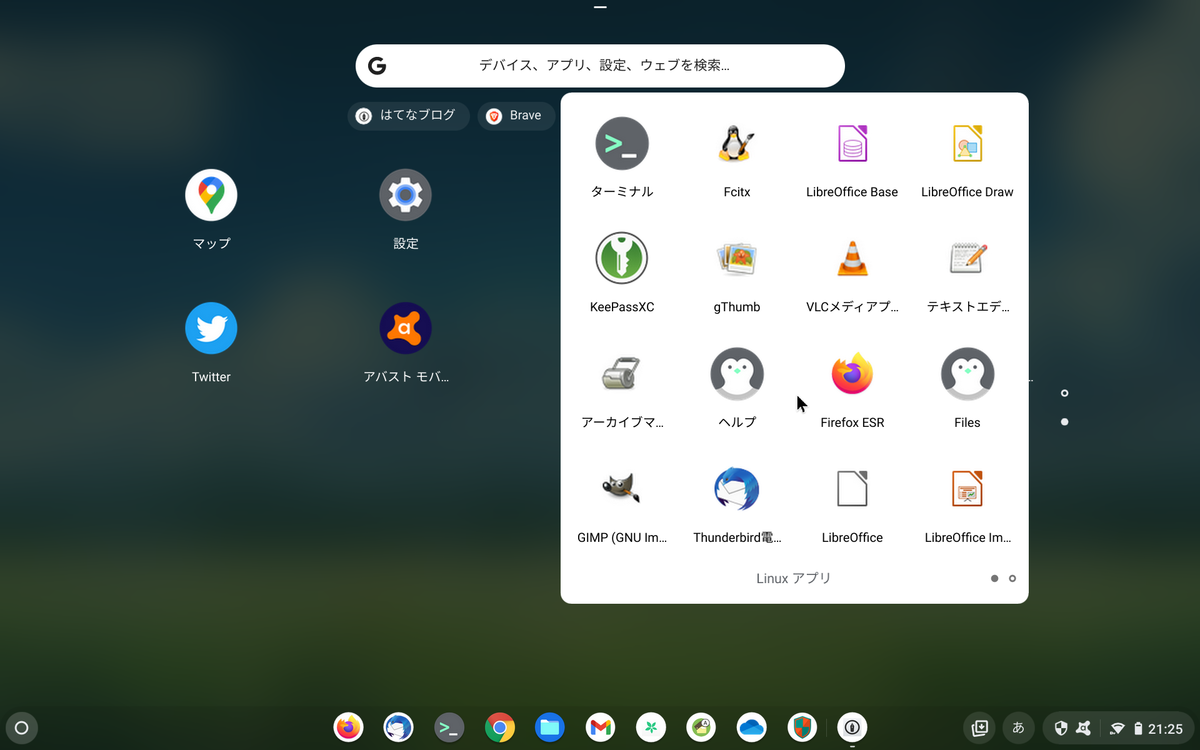Open Thunderbird mail app in the folder
Image resolution: width=1200 pixels, height=750 pixels.
point(737,489)
